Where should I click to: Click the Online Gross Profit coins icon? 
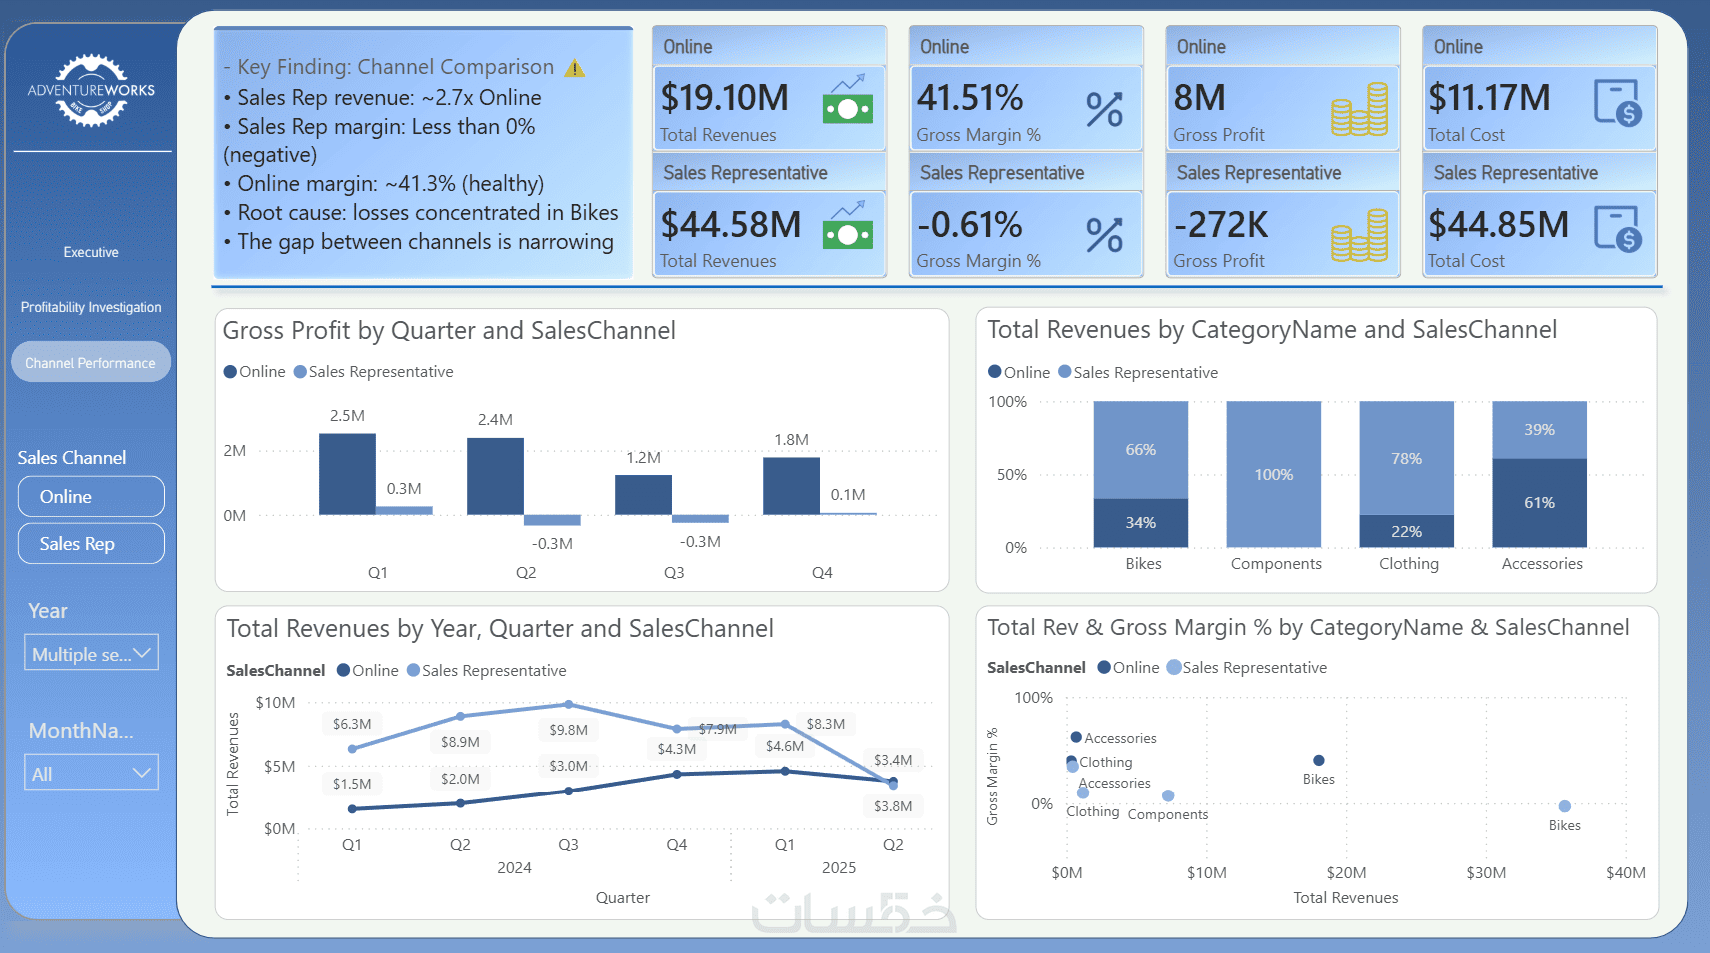tap(1359, 108)
